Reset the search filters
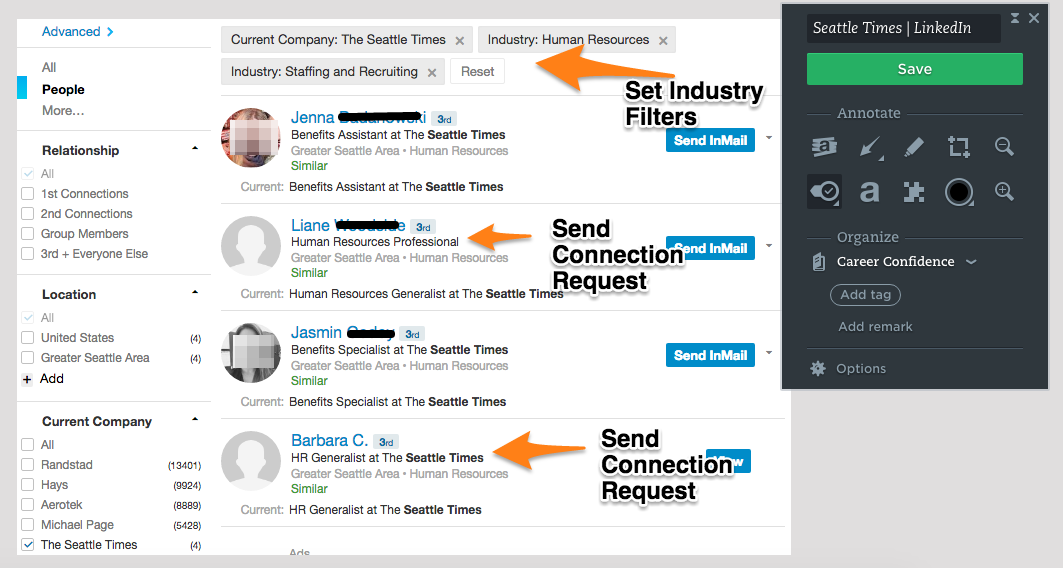1063x568 pixels. point(477,72)
